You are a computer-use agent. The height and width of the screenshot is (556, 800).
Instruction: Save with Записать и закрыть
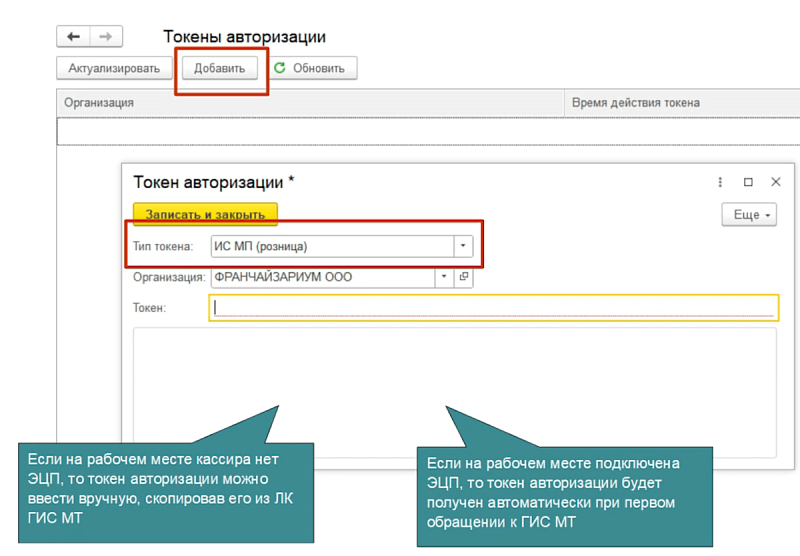205,214
